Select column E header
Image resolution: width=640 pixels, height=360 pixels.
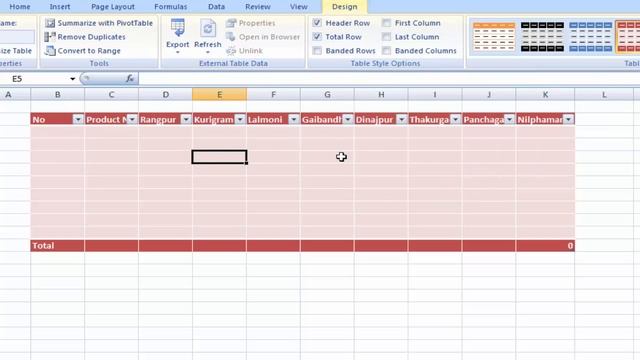(x=219, y=95)
